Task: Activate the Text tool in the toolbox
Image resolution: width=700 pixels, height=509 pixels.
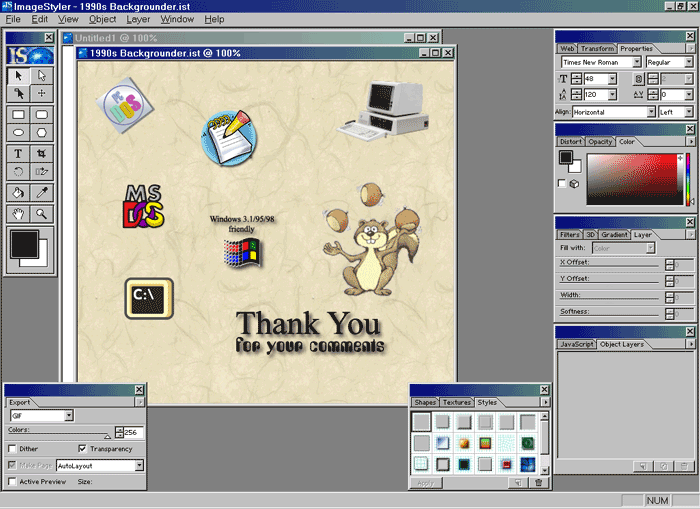Action: tap(18, 154)
